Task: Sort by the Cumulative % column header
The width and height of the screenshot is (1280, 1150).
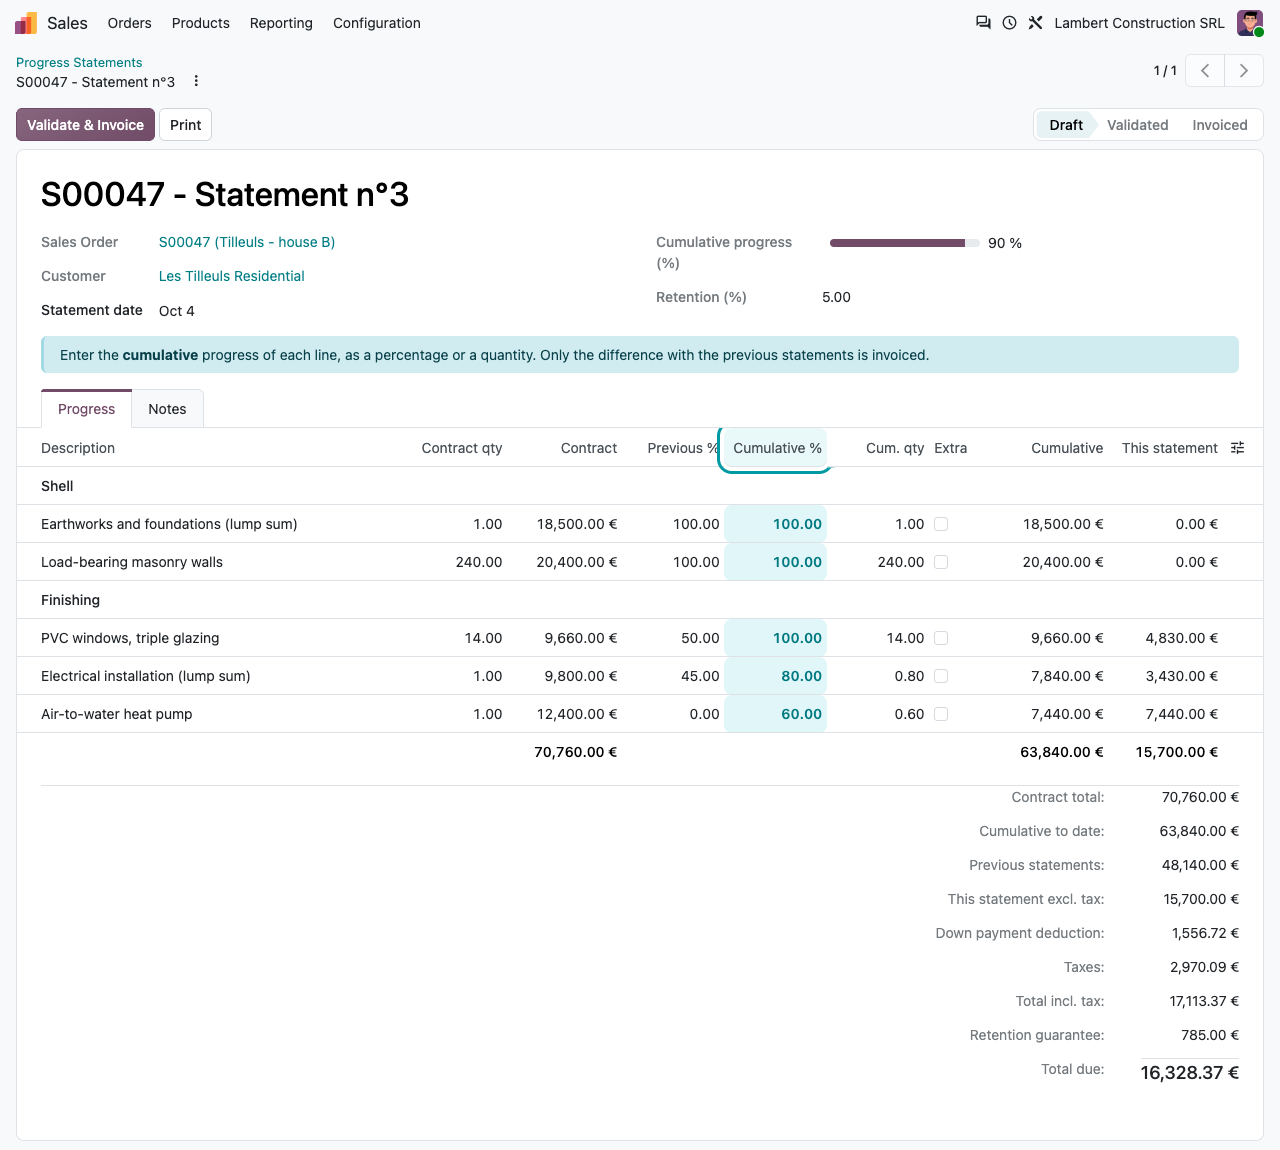Action: point(777,448)
